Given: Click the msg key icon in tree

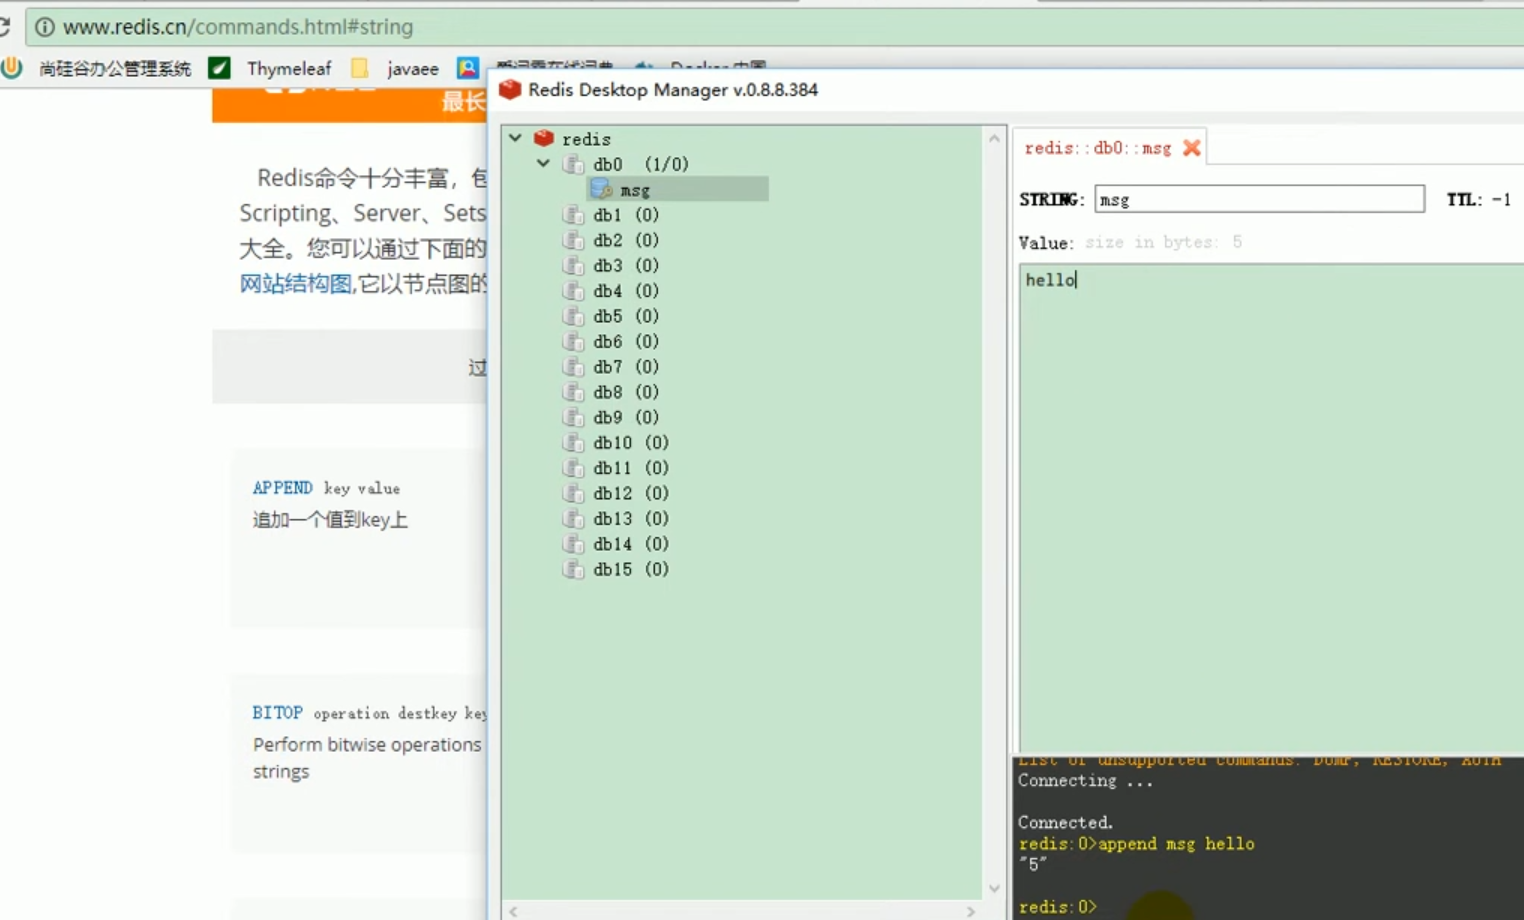Looking at the screenshot, I should pos(601,188).
